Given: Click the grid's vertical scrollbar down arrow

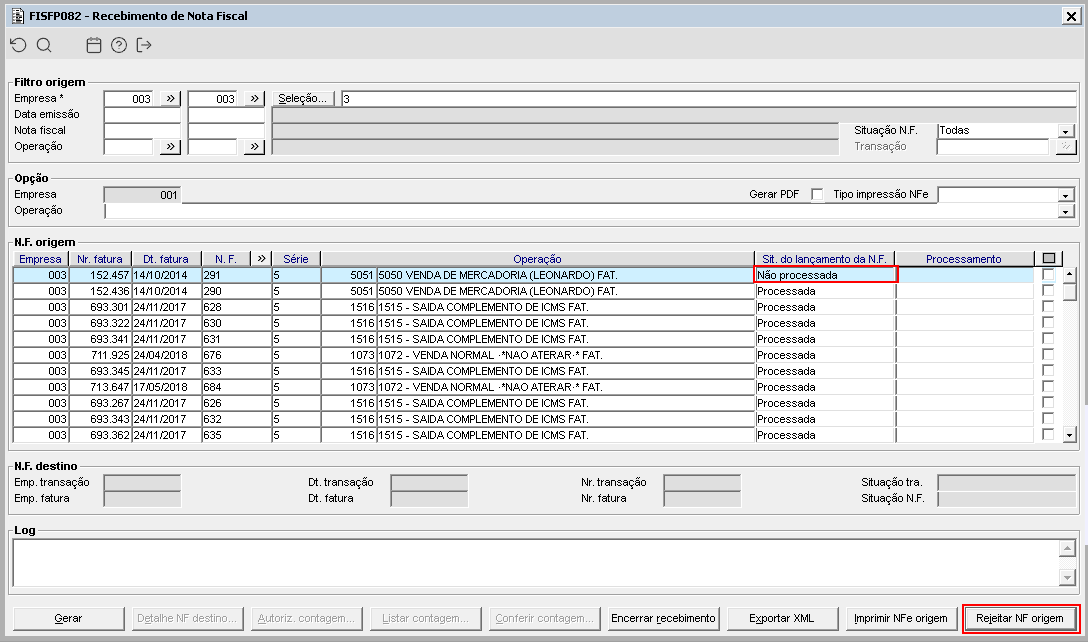Looking at the screenshot, I should (1069, 435).
